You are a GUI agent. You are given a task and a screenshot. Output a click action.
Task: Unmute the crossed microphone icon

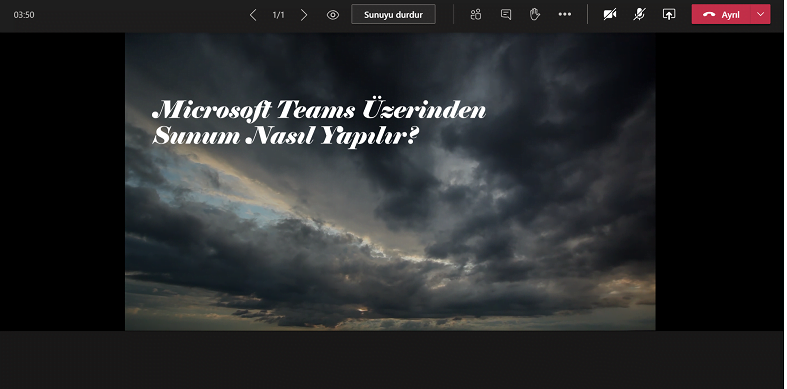[x=639, y=15]
